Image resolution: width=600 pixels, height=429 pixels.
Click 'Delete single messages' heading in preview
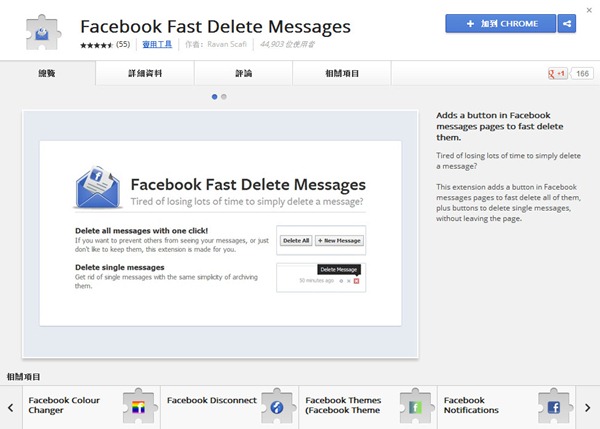[119, 267]
